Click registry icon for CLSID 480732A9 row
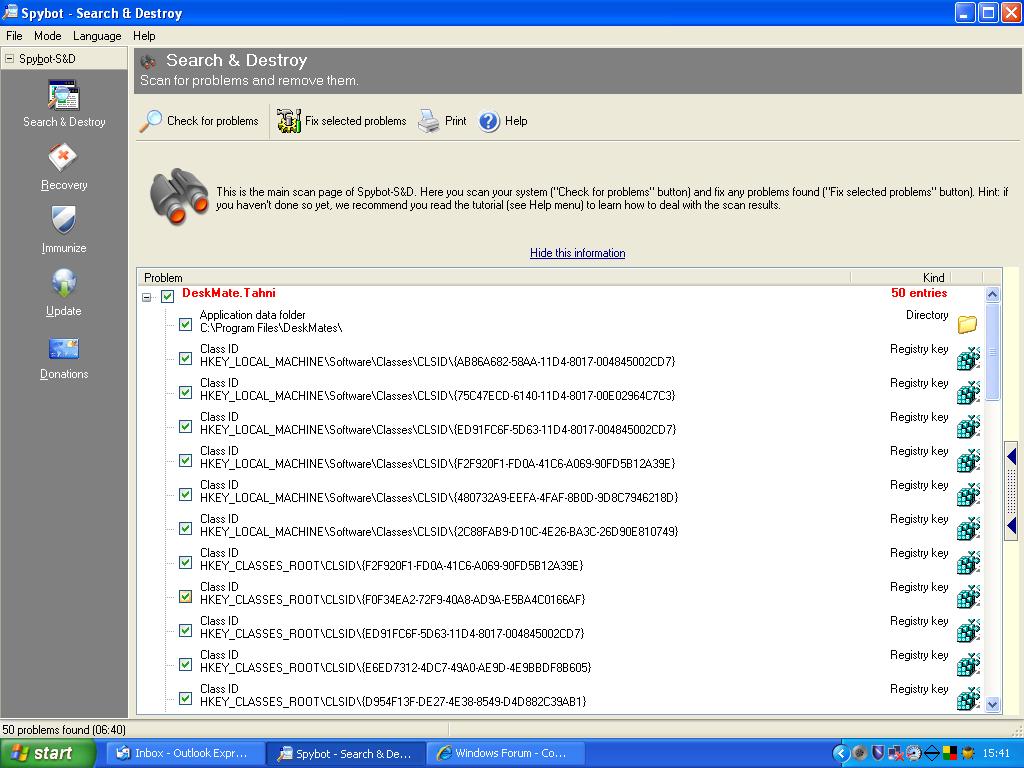1024x768 pixels. click(x=968, y=494)
